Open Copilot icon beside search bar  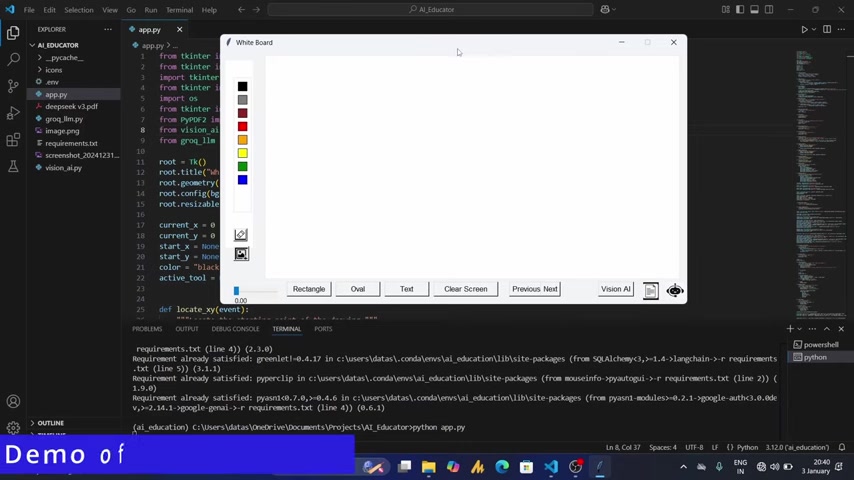[605, 9]
